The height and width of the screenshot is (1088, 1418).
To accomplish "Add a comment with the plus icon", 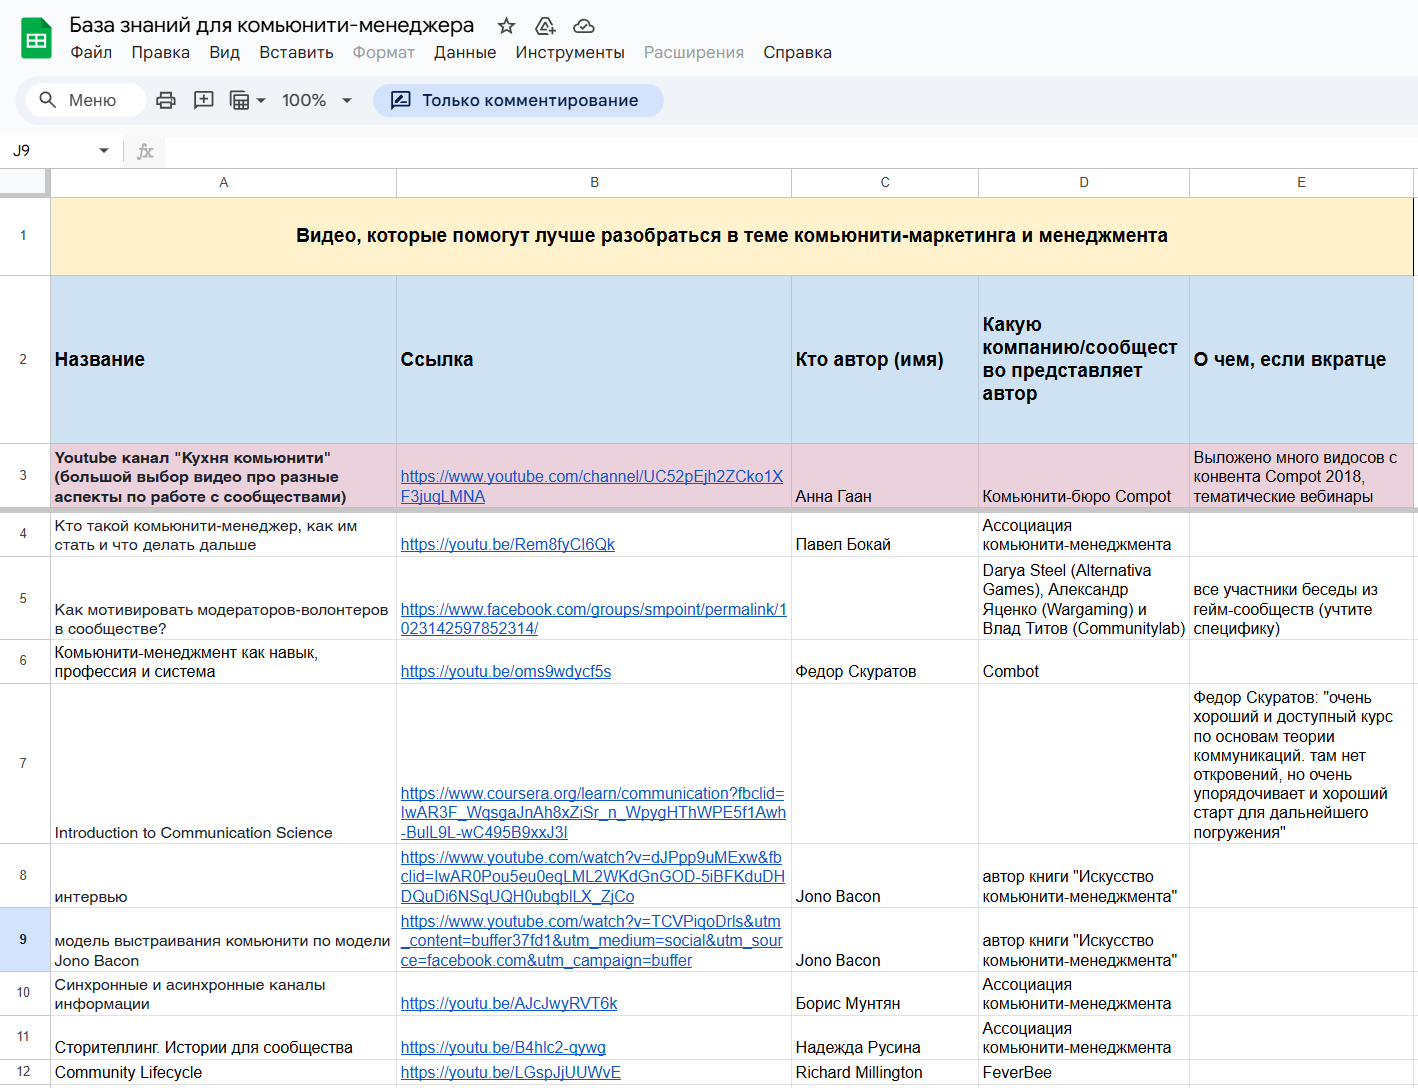I will (x=204, y=100).
